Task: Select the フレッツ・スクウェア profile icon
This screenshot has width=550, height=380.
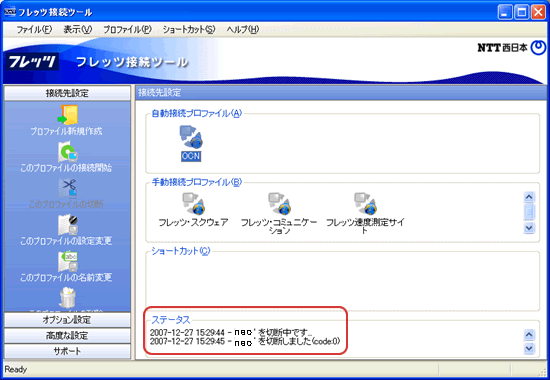Action: 194,204
